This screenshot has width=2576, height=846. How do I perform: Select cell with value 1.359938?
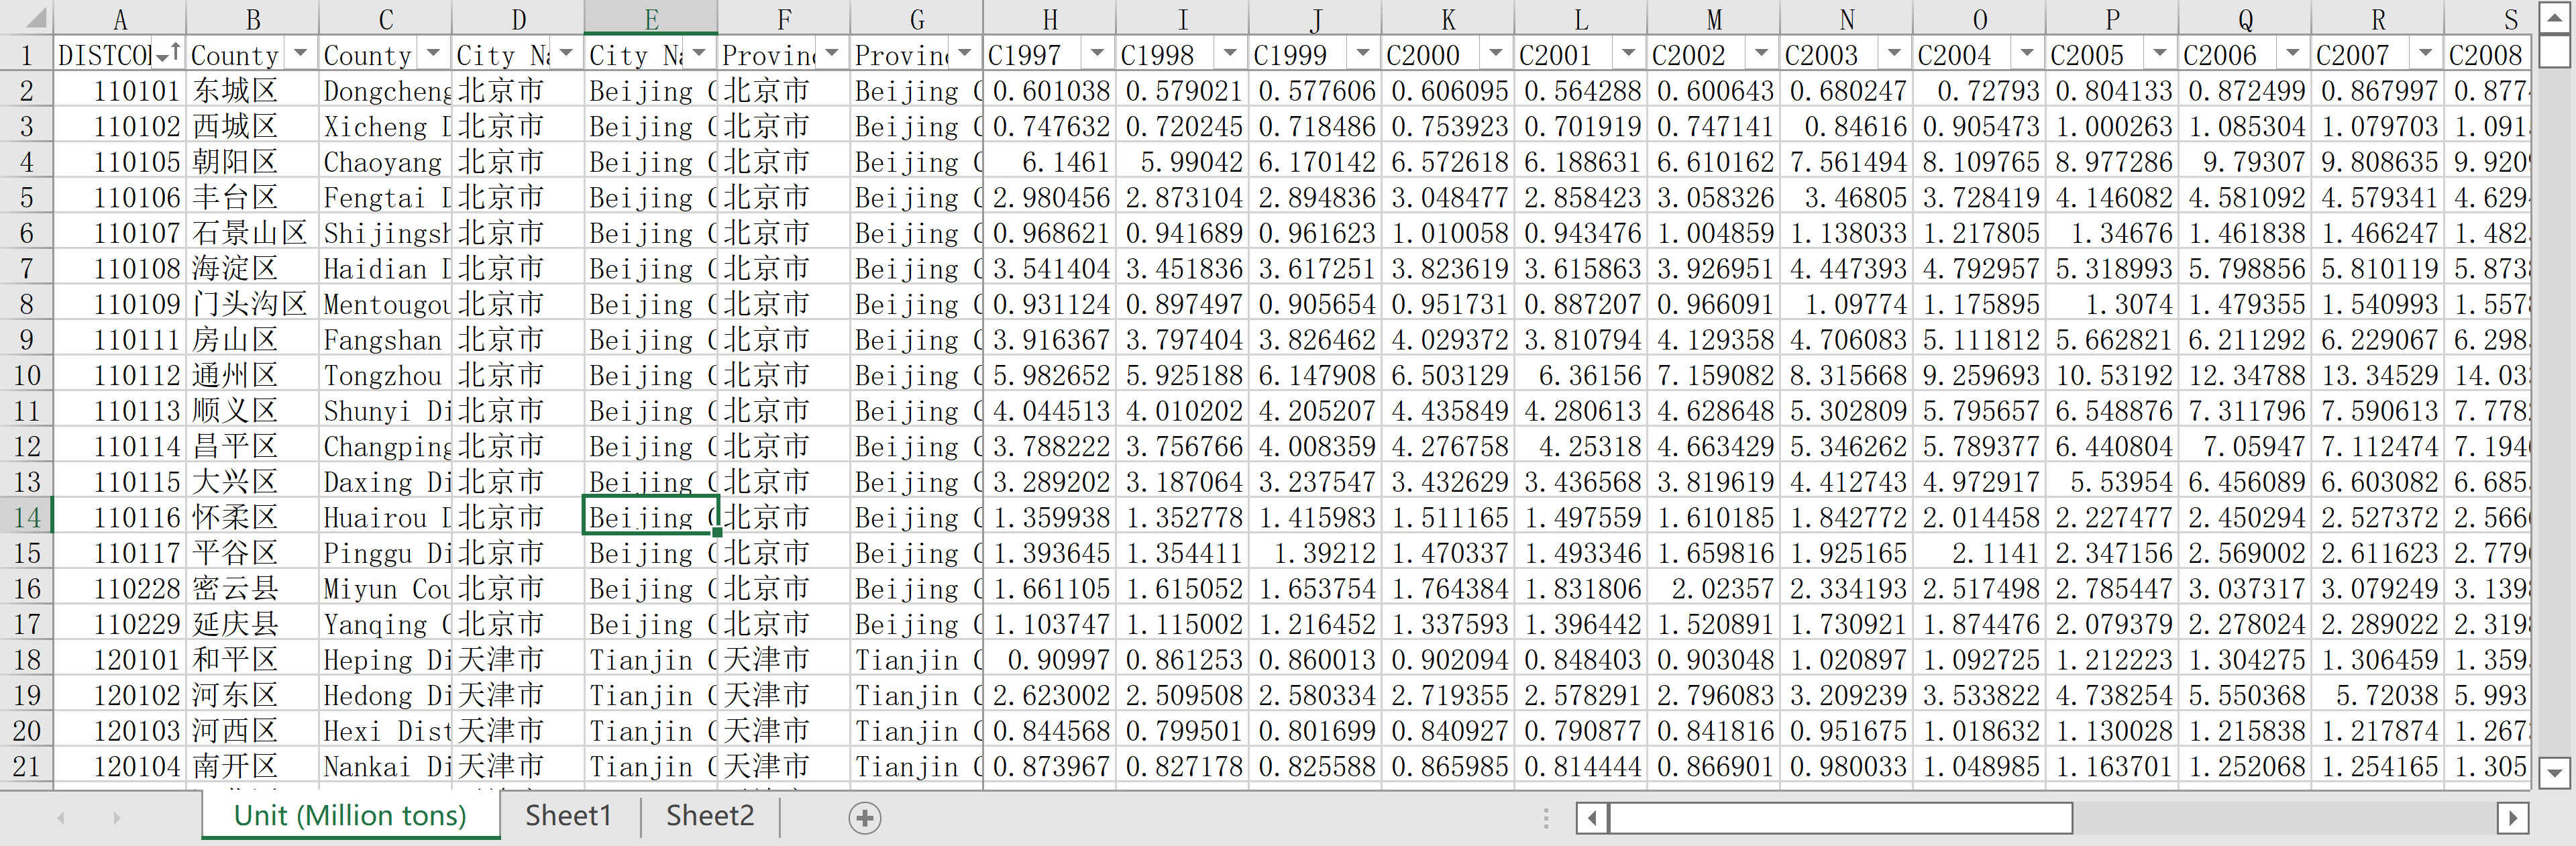point(1050,517)
